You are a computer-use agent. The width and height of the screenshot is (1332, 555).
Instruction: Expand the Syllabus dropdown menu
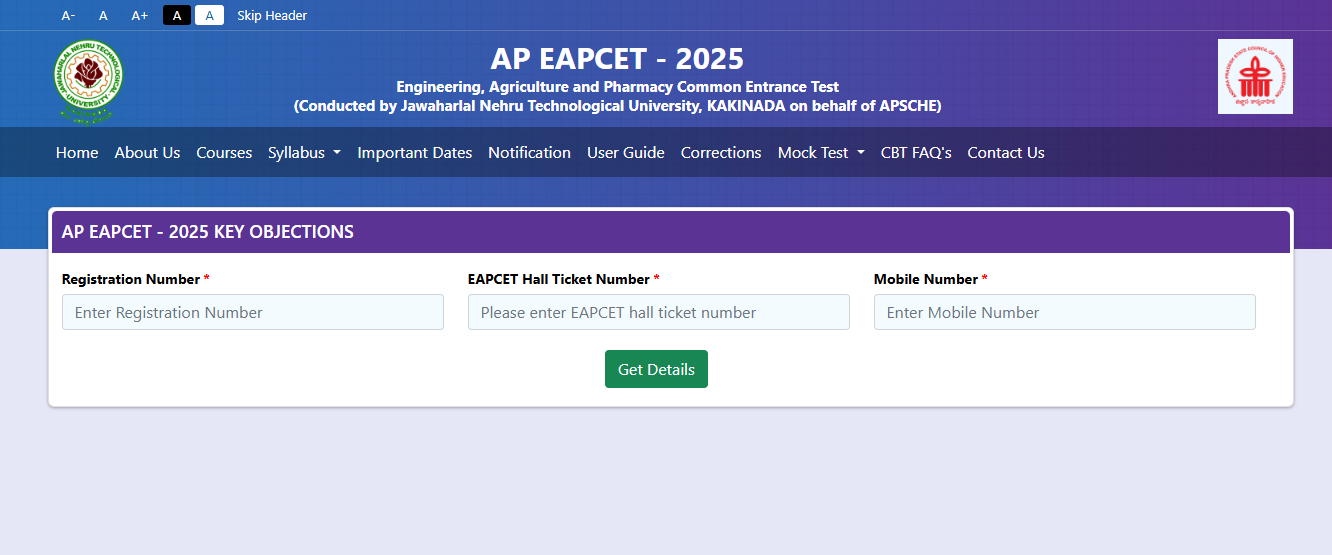(304, 153)
